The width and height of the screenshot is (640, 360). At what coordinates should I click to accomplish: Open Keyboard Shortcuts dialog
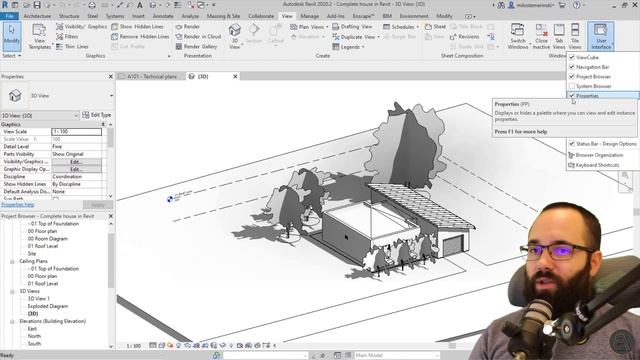pyautogui.click(x=594, y=165)
